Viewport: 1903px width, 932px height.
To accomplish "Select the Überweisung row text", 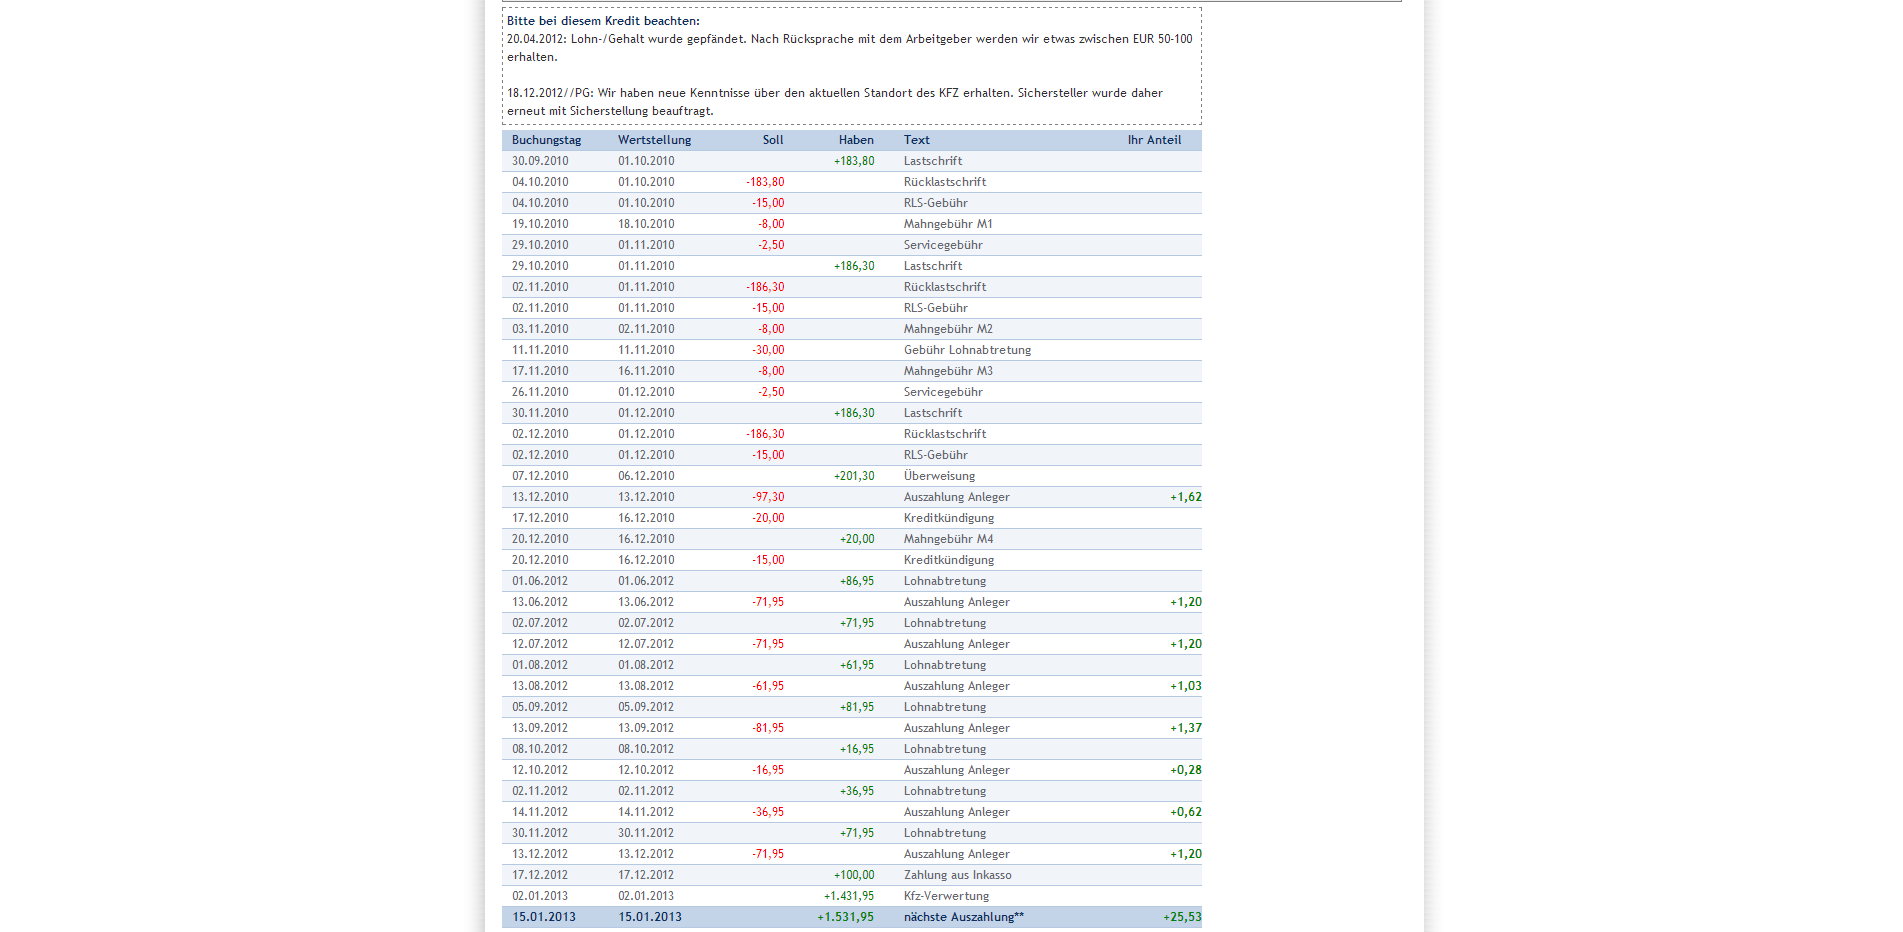I will click(x=939, y=476).
